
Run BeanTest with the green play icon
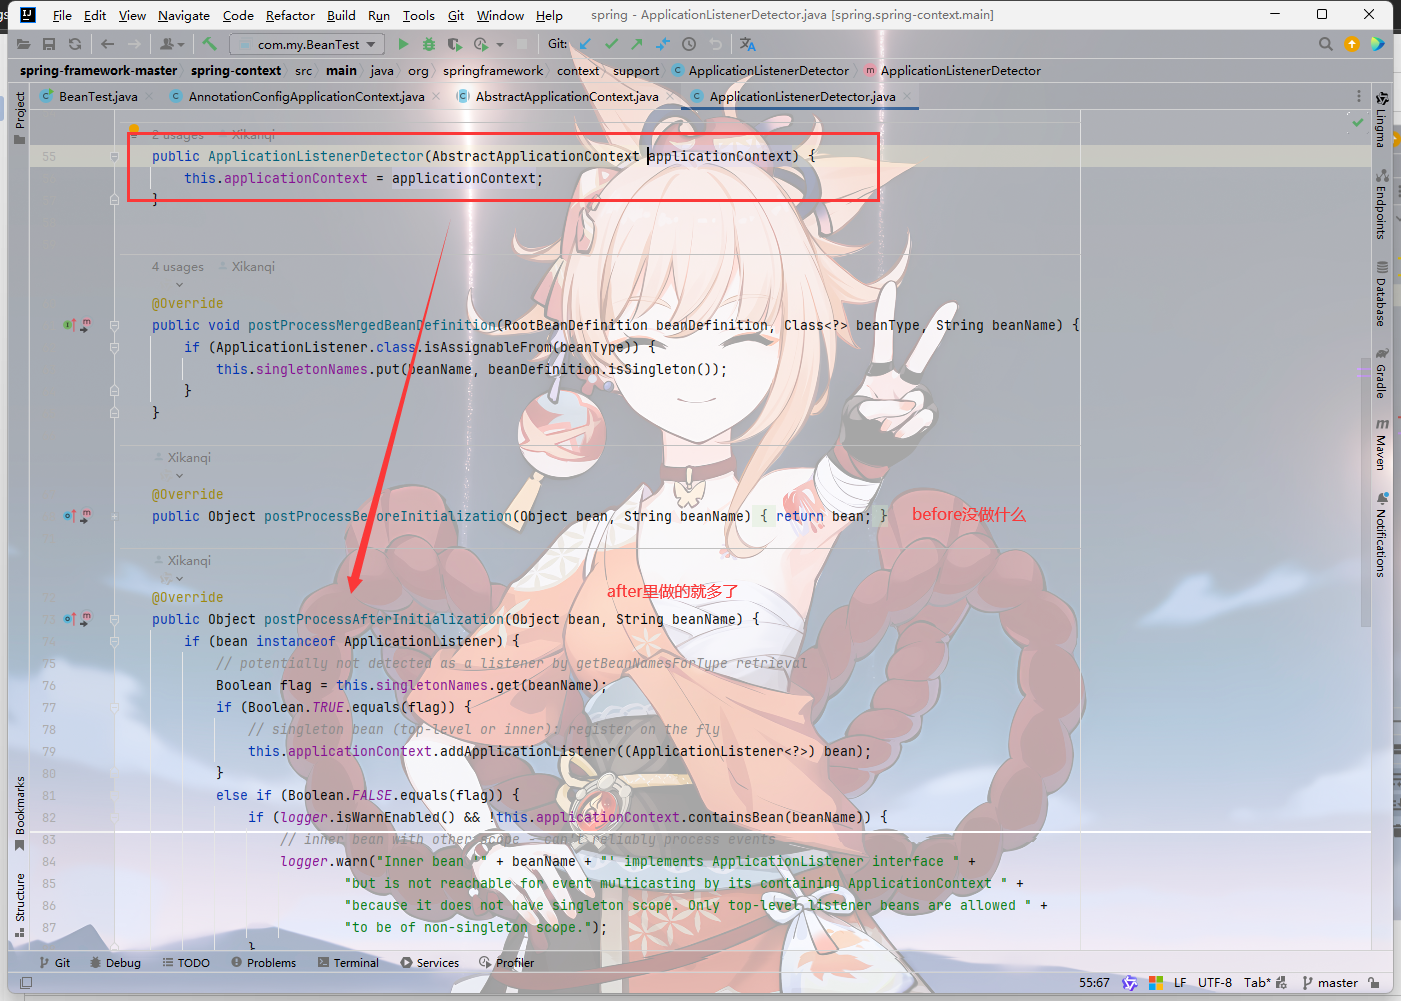pyautogui.click(x=403, y=44)
